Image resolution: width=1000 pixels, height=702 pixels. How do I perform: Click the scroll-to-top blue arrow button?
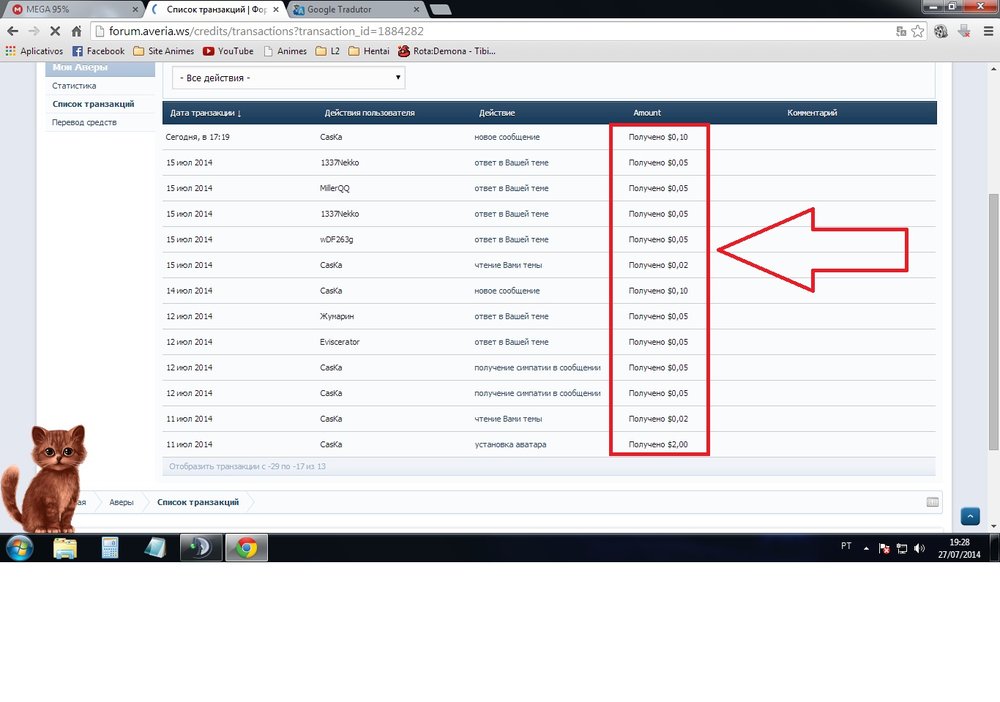pos(969,516)
